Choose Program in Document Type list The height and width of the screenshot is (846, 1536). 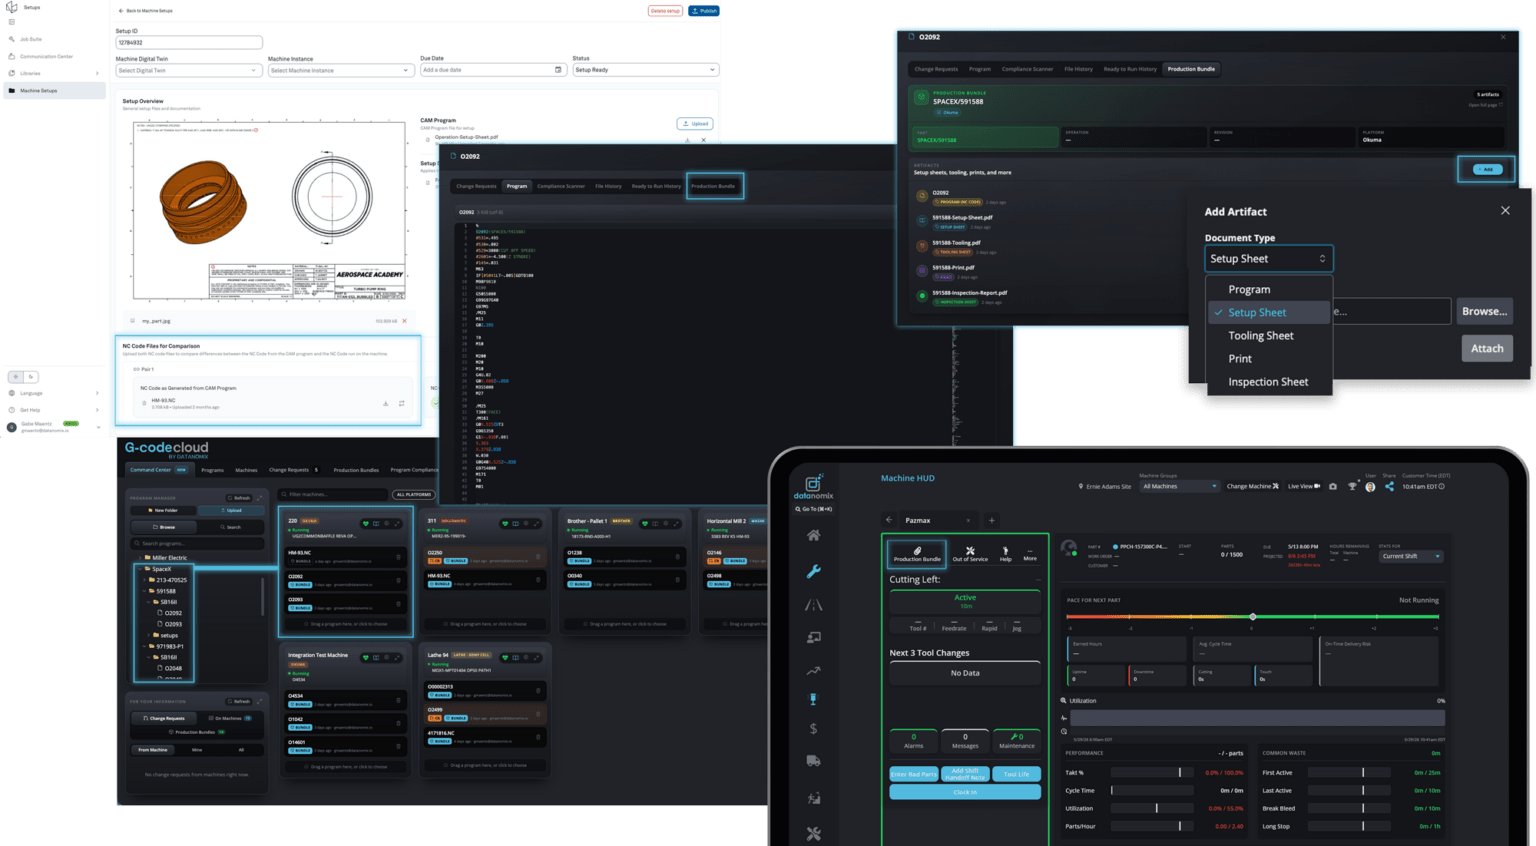[x=1249, y=290]
